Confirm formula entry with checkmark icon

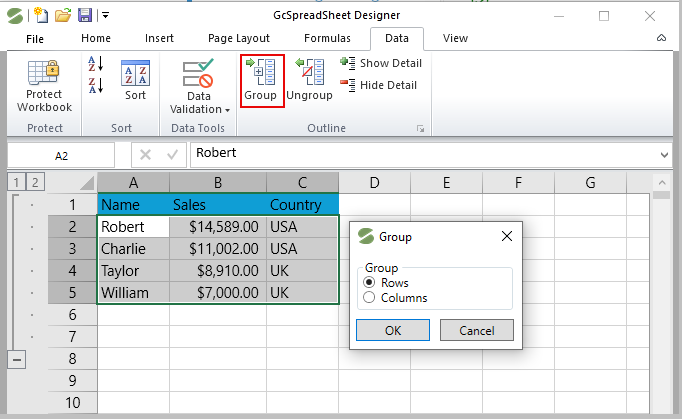pyautogui.click(x=172, y=155)
